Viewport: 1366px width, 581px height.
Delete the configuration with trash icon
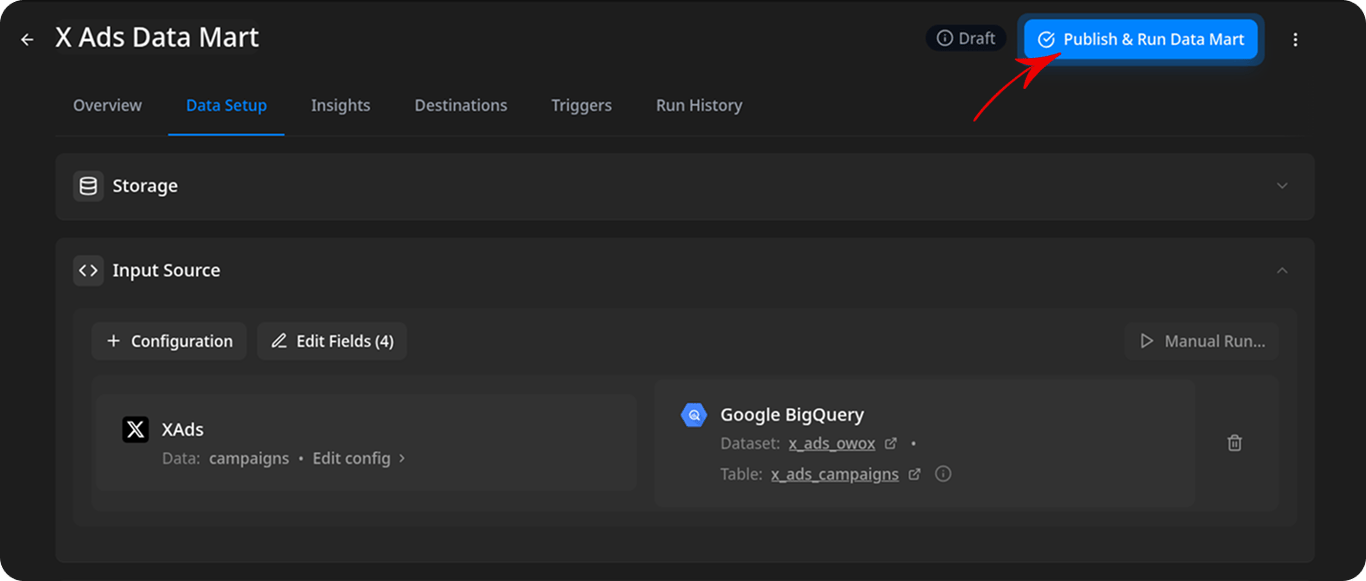point(1235,443)
